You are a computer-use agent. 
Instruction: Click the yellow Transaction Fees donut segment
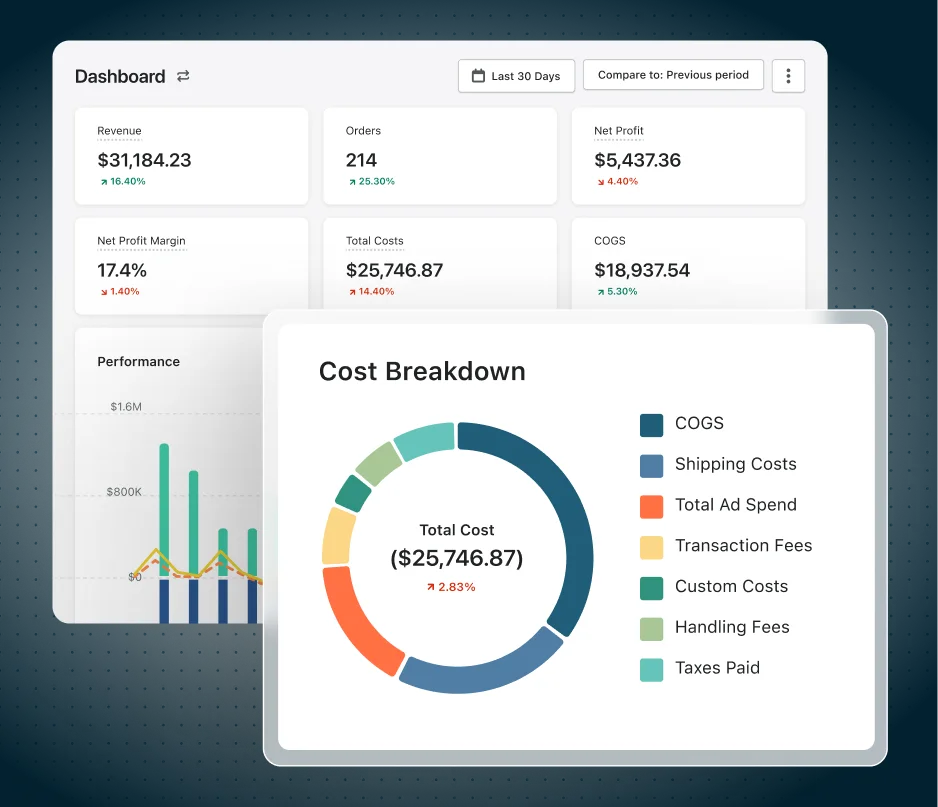tap(337, 537)
